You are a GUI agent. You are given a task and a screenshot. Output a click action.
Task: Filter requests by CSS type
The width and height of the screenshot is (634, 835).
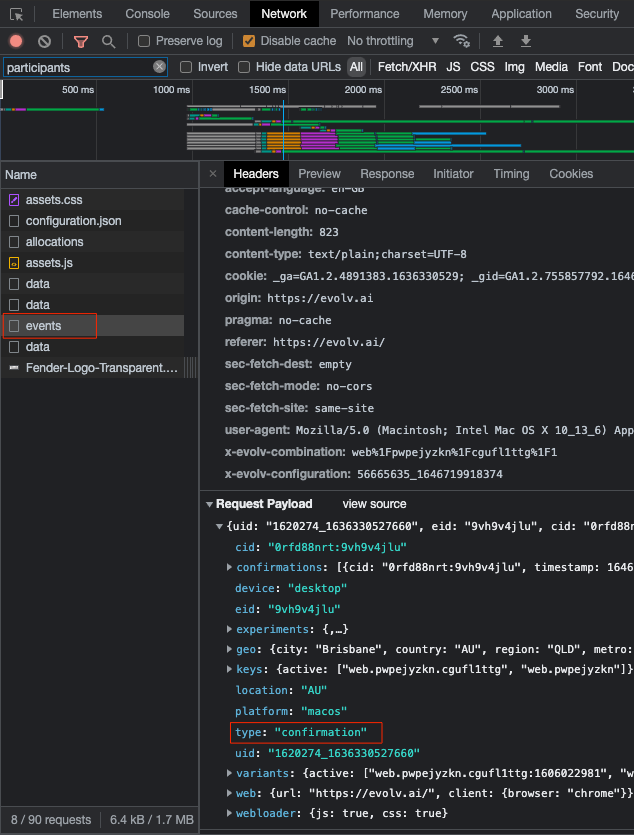coord(482,67)
